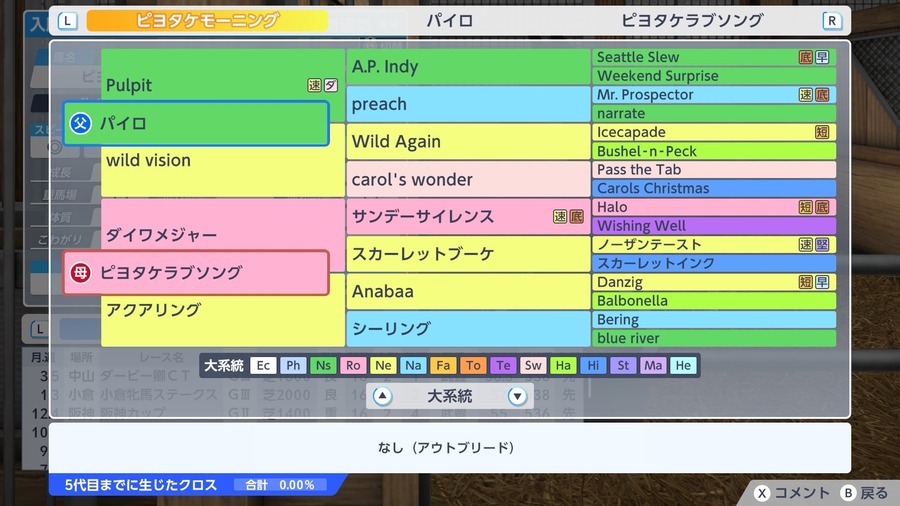Click the L shoulder button icon at top left
Viewport: 900px width, 506px height.
point(67,21)
